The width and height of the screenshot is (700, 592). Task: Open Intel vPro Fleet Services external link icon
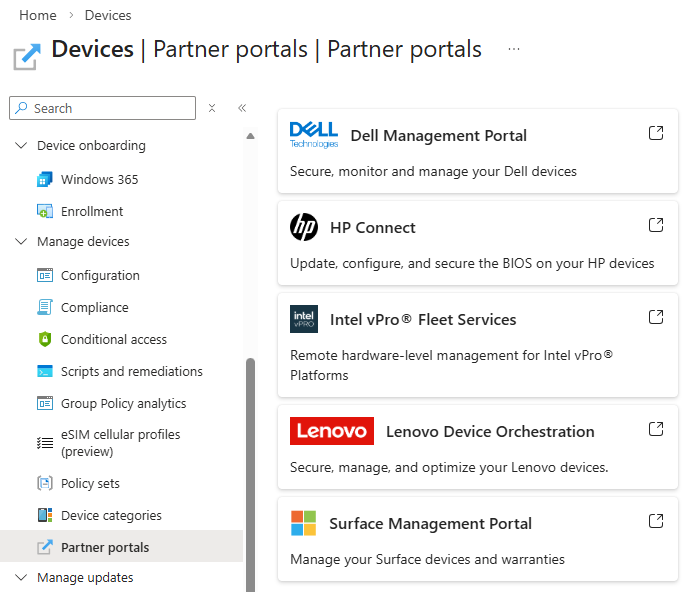pos(656,317)
